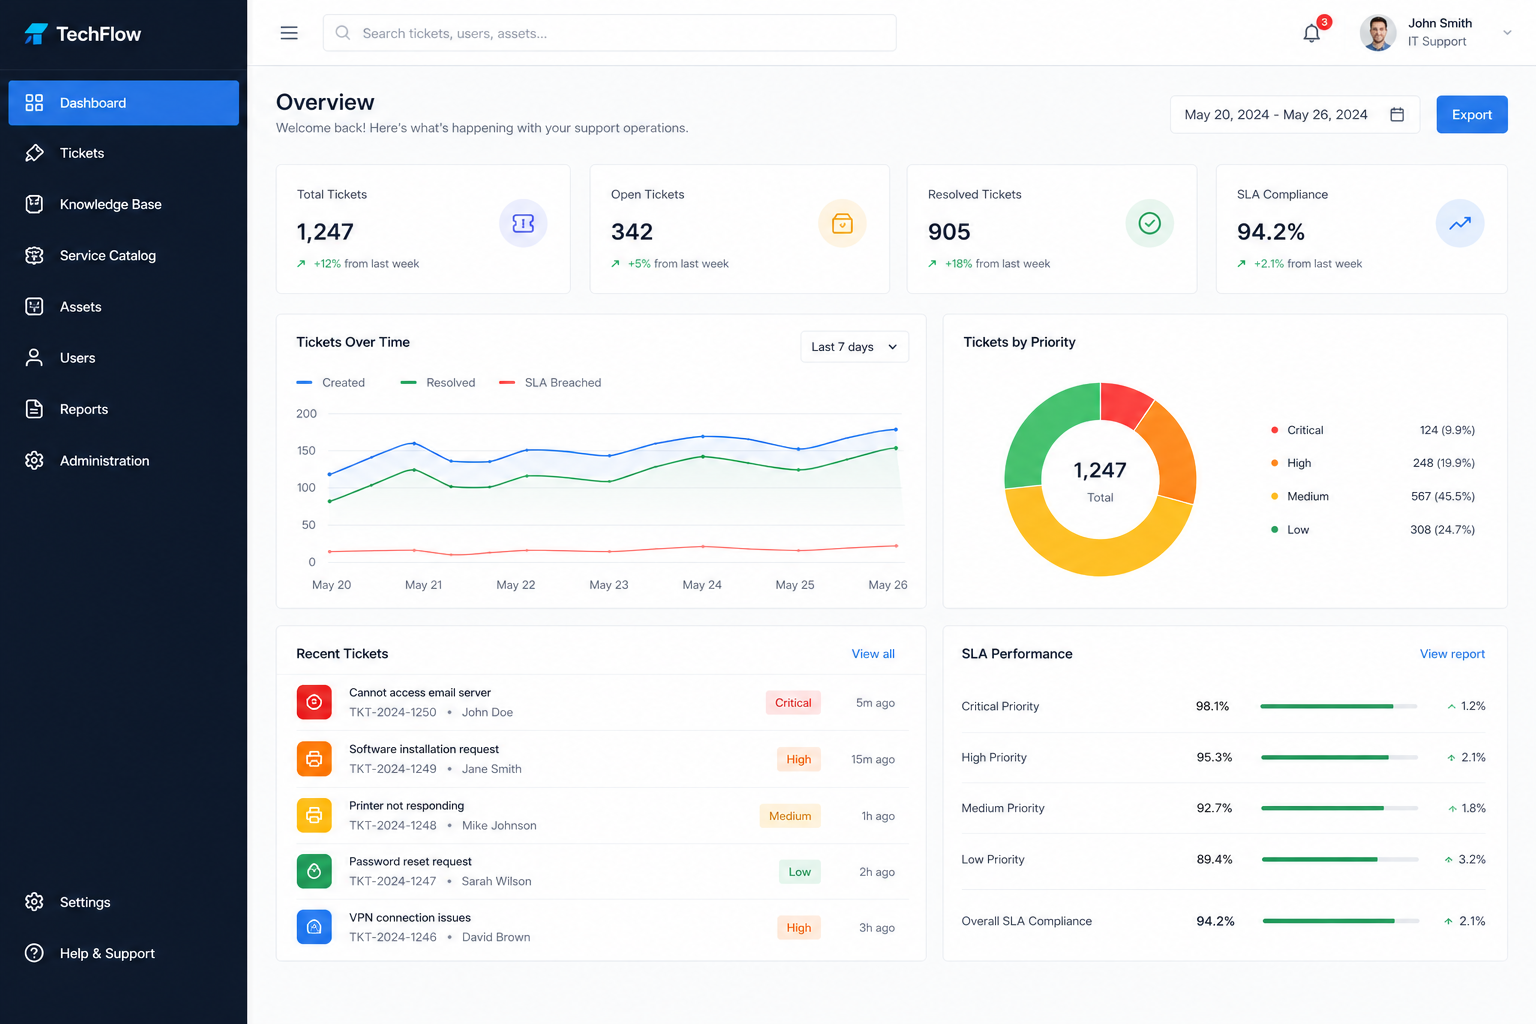Toggle the SLA Breached legend series
The image size is (1536, 1024).
click(x=550, y=383)
